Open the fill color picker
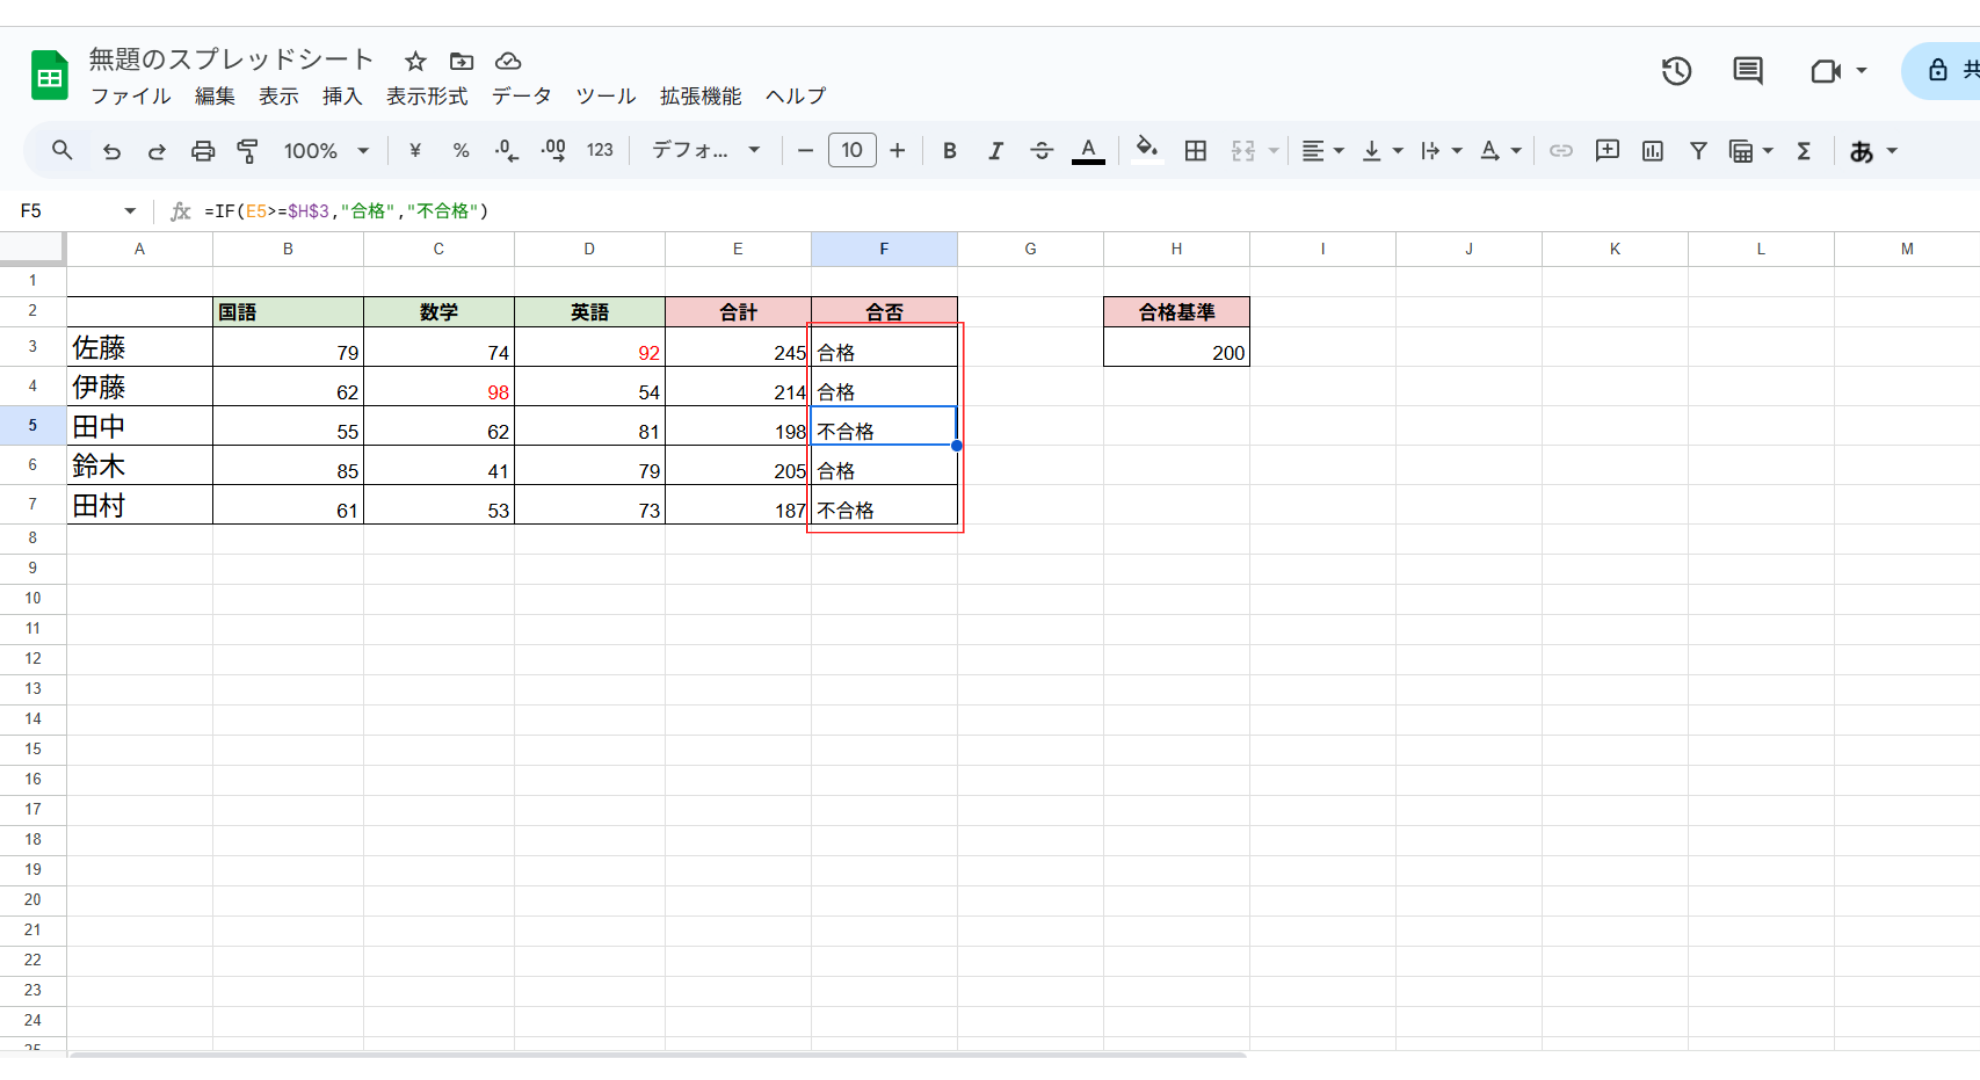The image size is (1980, 1080). point(1147,151)
